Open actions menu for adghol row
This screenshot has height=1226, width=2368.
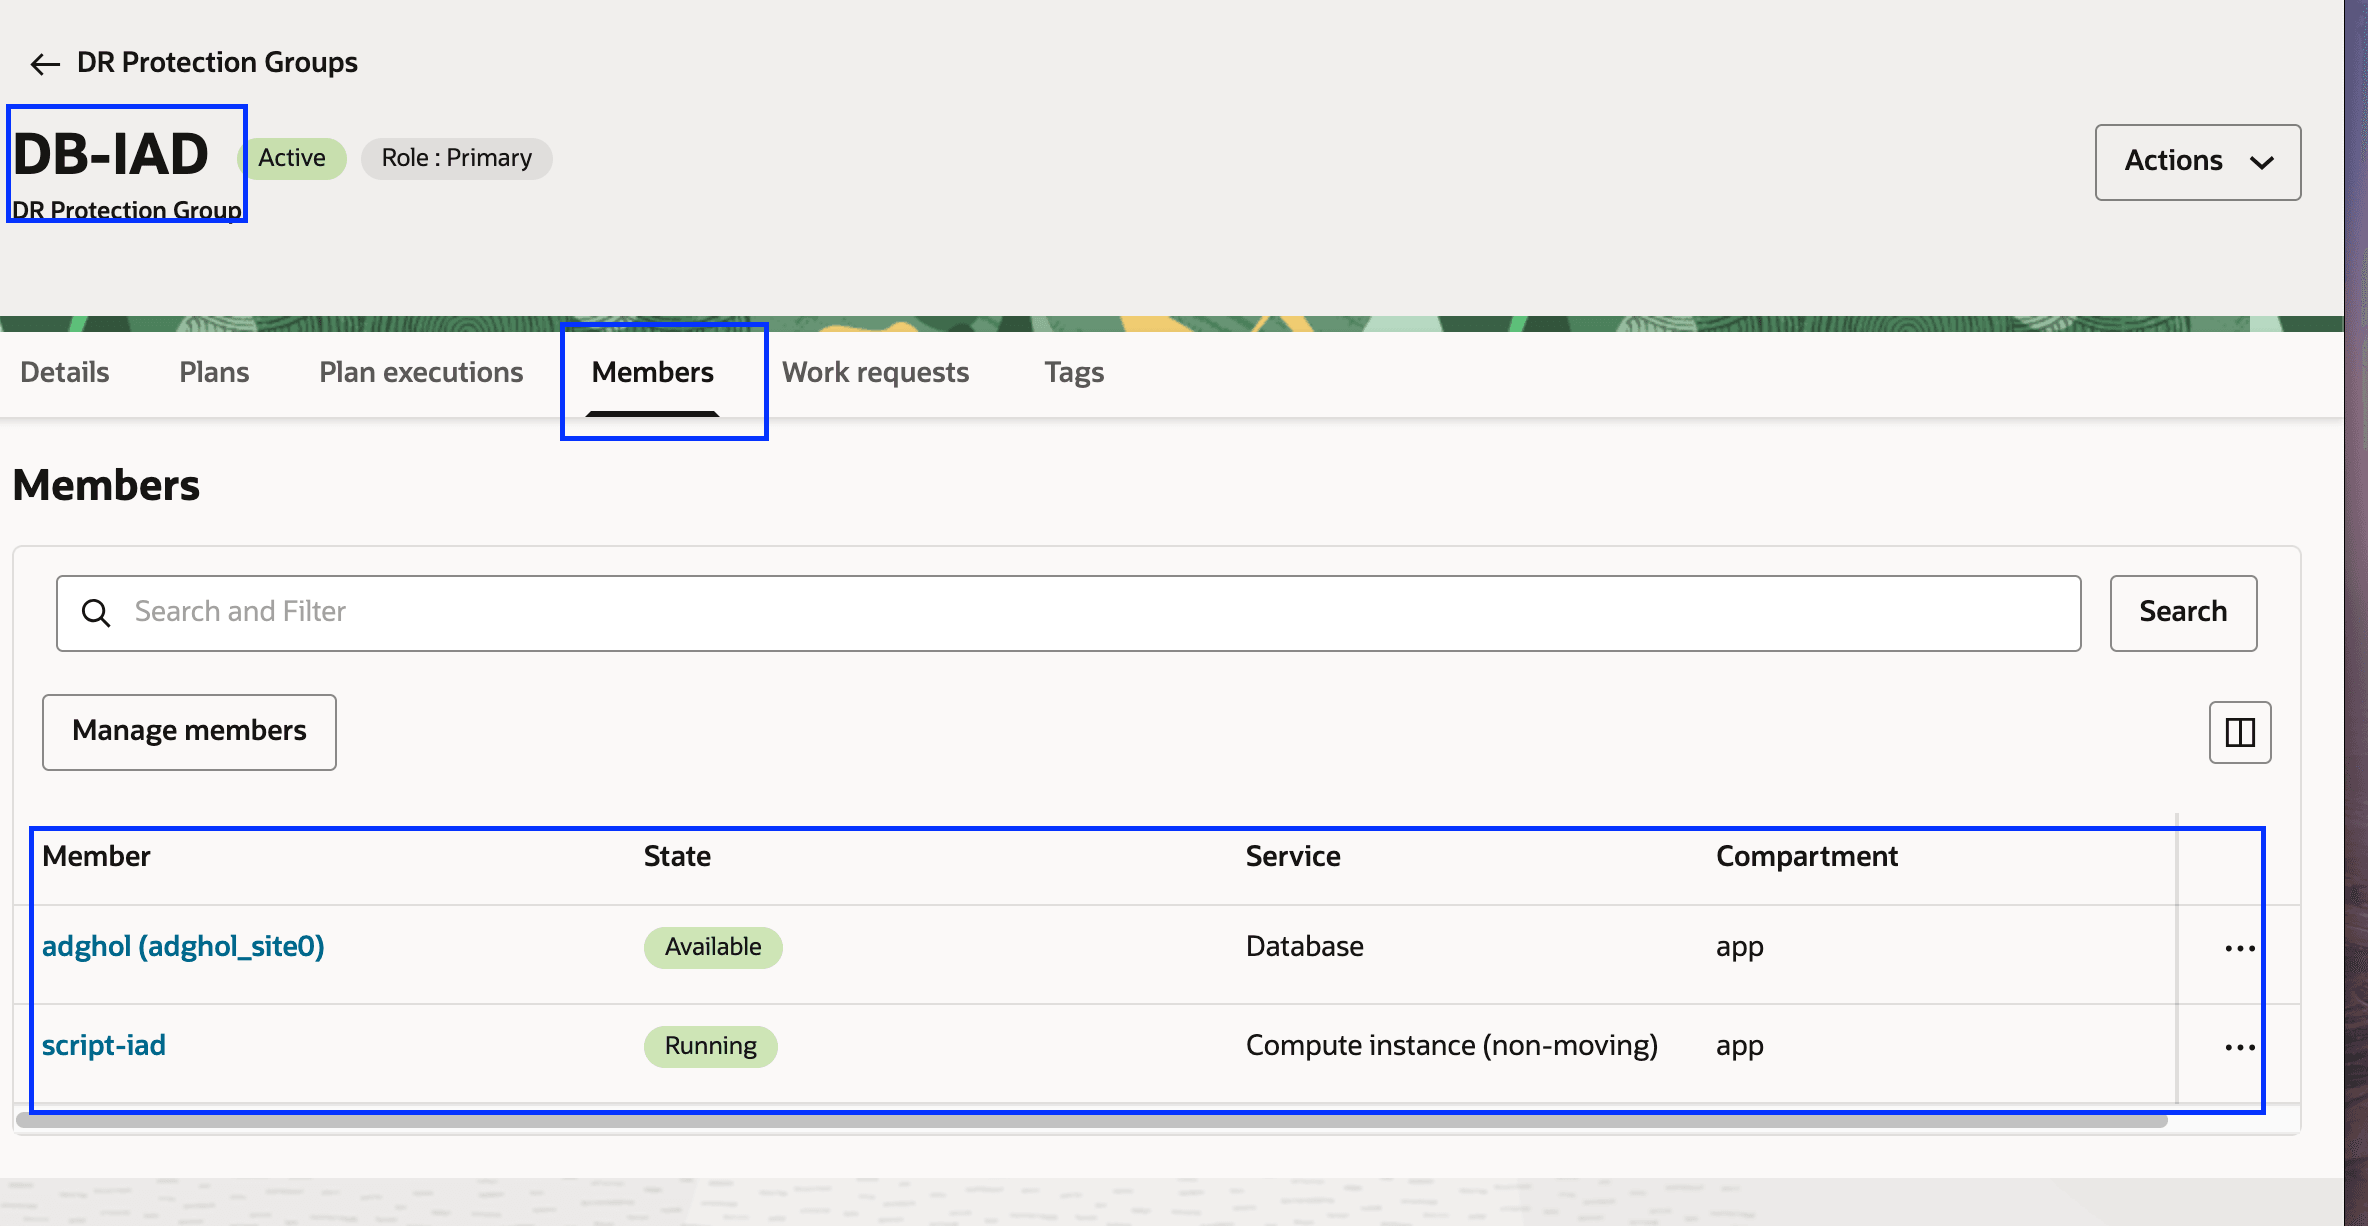2239,948
